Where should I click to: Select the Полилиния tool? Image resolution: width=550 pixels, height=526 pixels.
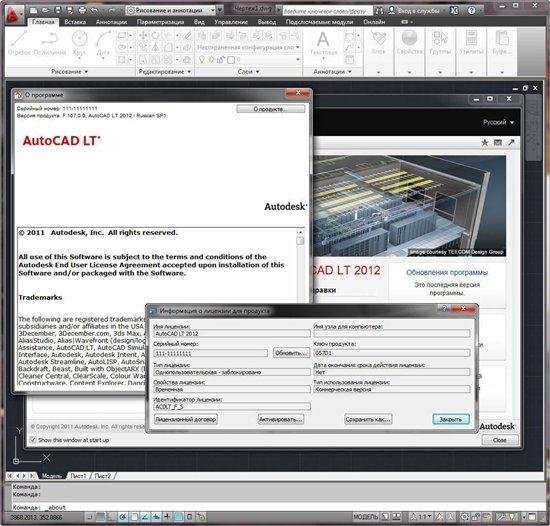[x=50, y=43]
